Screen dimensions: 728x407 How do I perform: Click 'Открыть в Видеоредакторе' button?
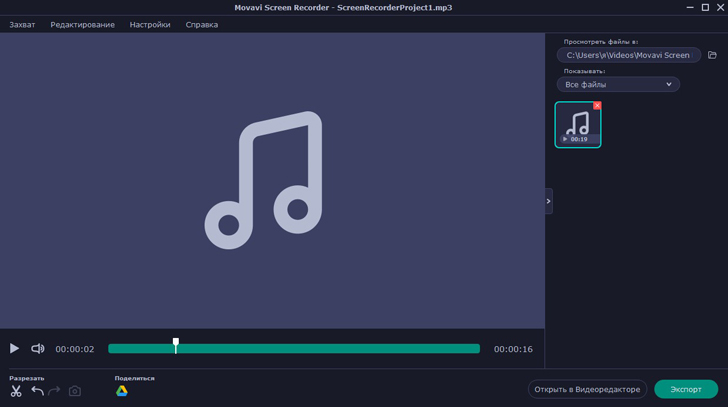587,389
